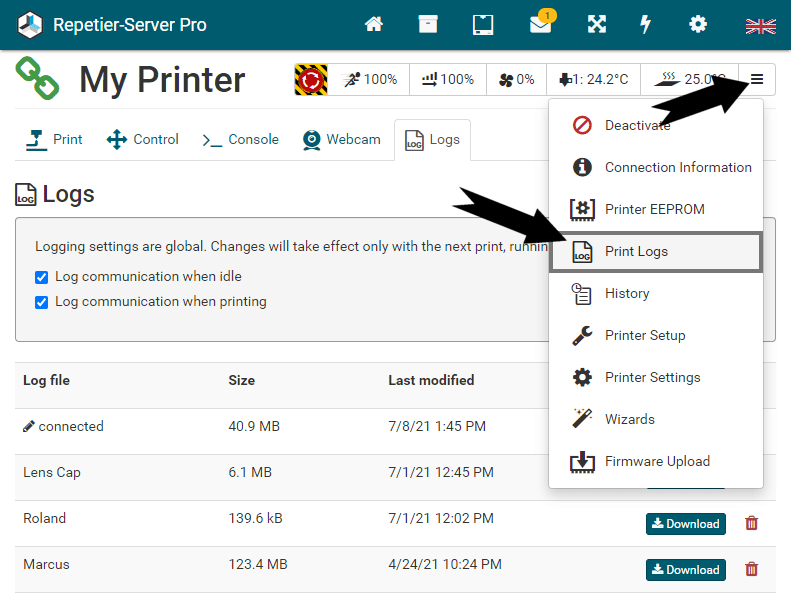Click the emergency stop icon

coord(311,80)
